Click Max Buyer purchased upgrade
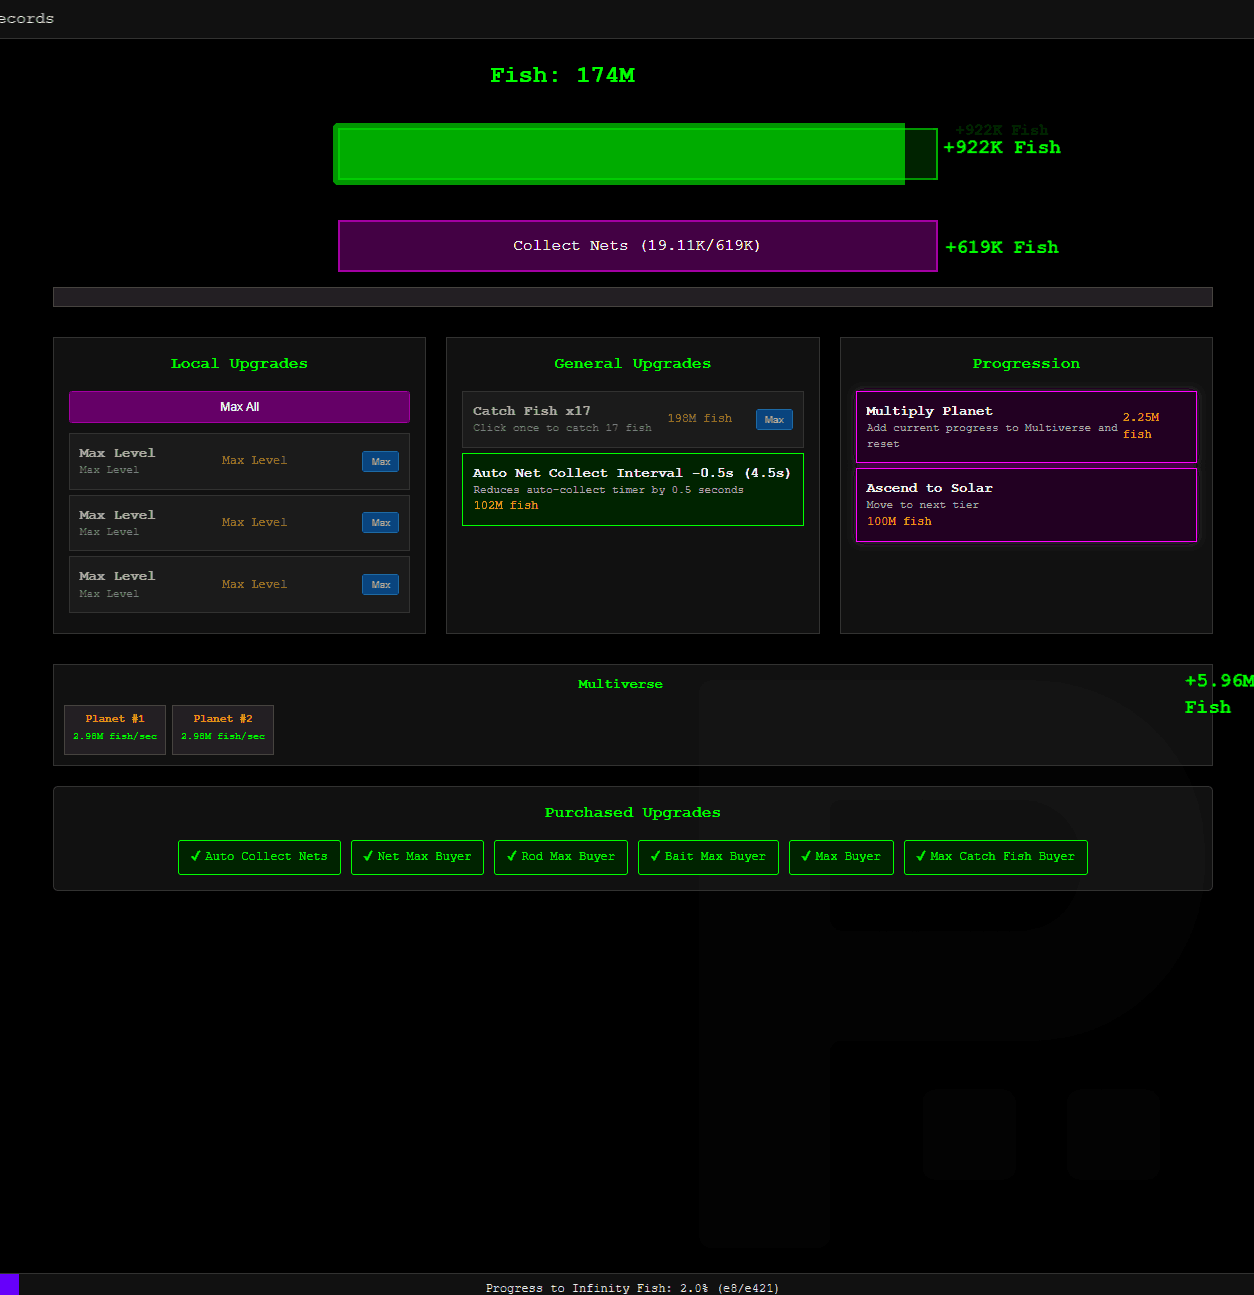 click(x=841, y=857)
